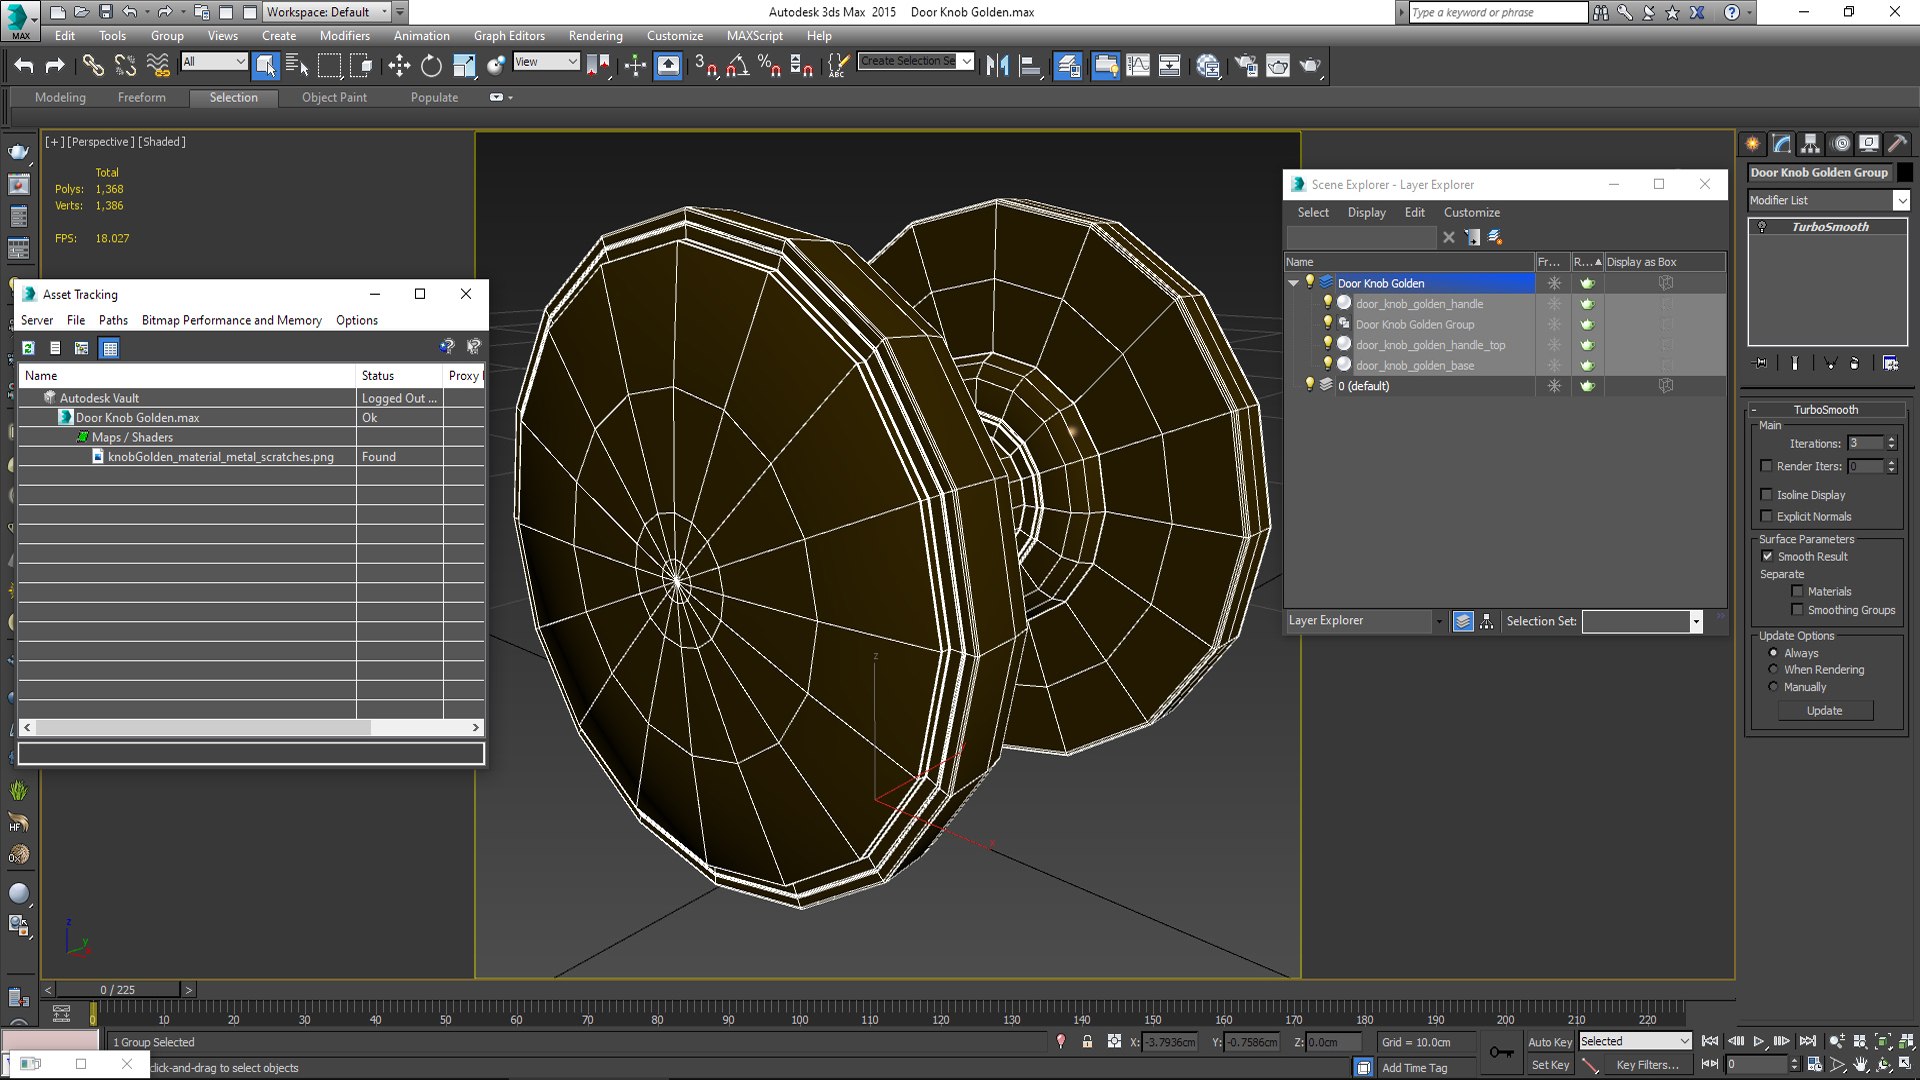Open the Hierarchy command panel tab
This screenshot has height=1080, width=1920.
1810,144
